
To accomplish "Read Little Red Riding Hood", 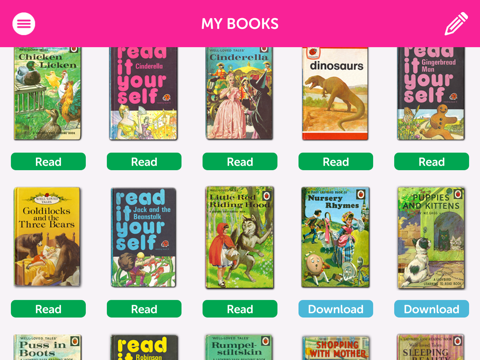I will tap(240, 309).
